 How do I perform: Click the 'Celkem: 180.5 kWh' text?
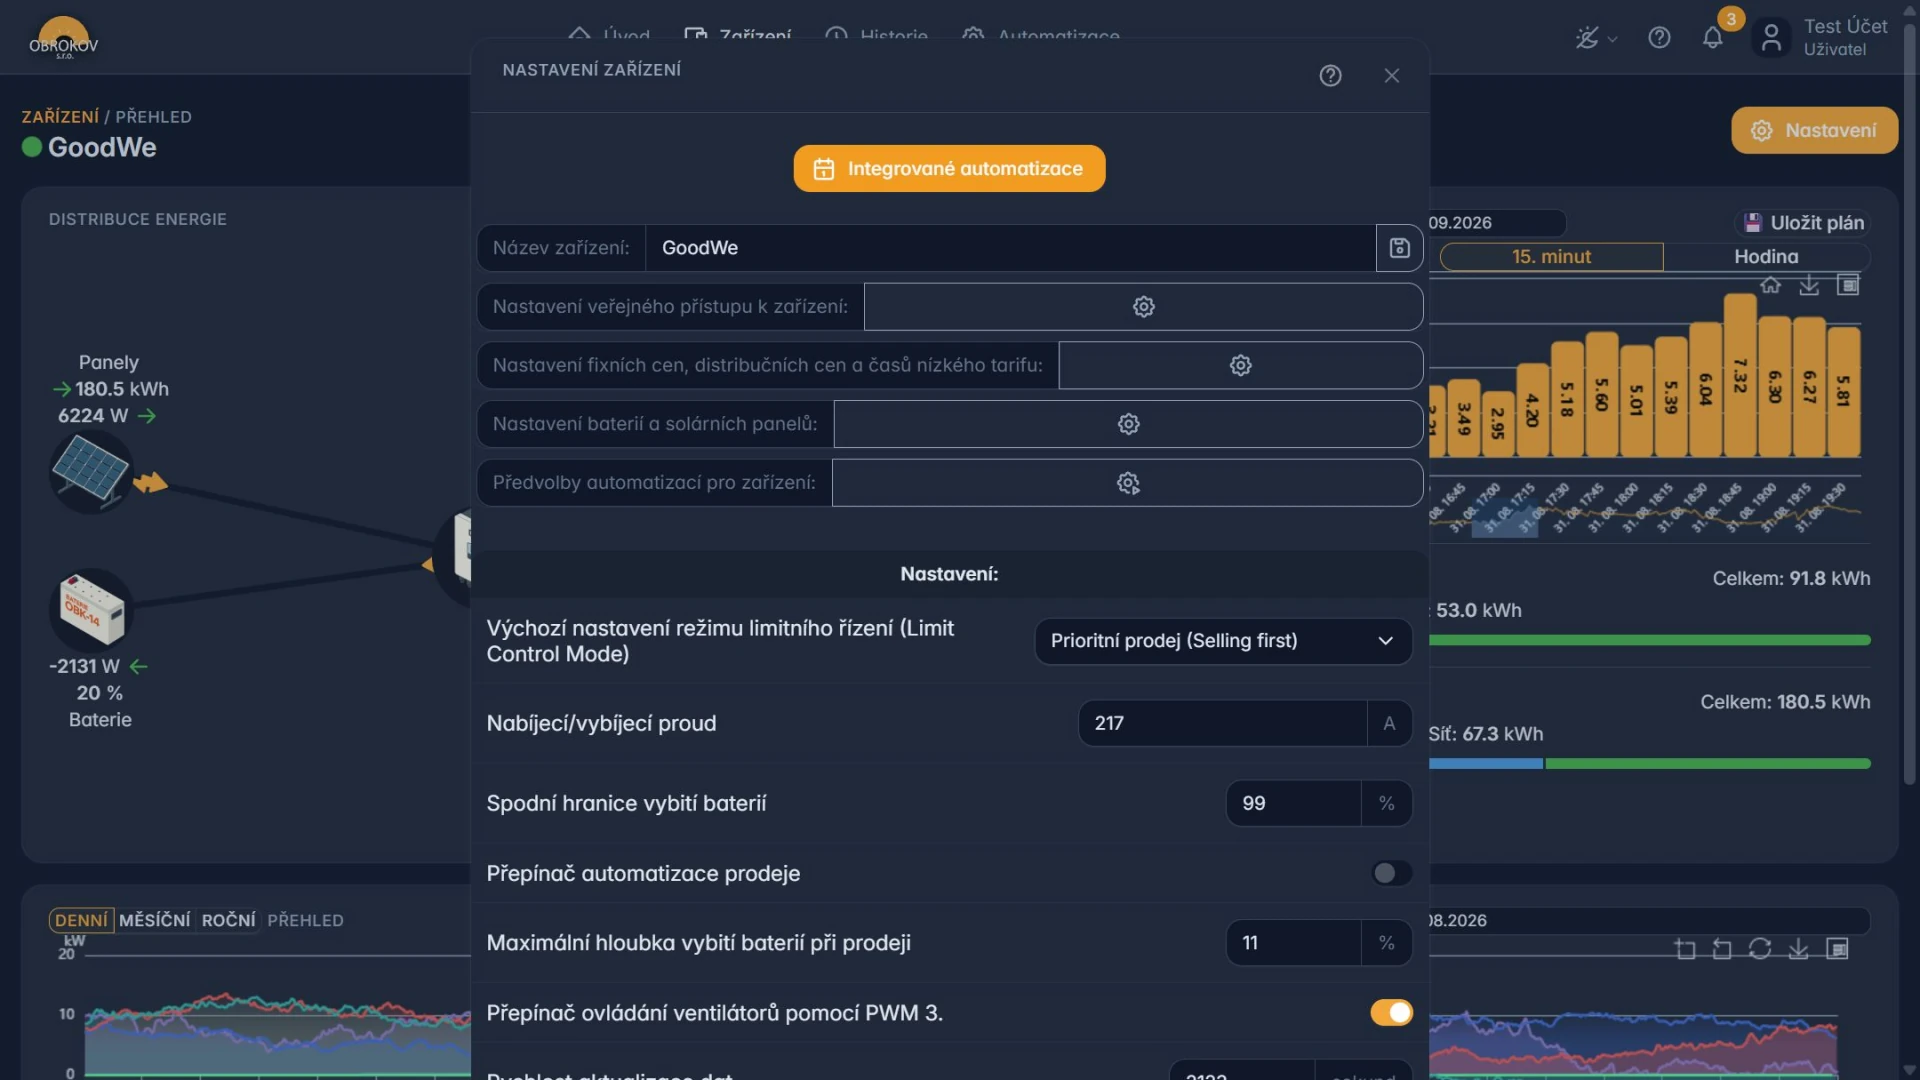[1785, 703]
